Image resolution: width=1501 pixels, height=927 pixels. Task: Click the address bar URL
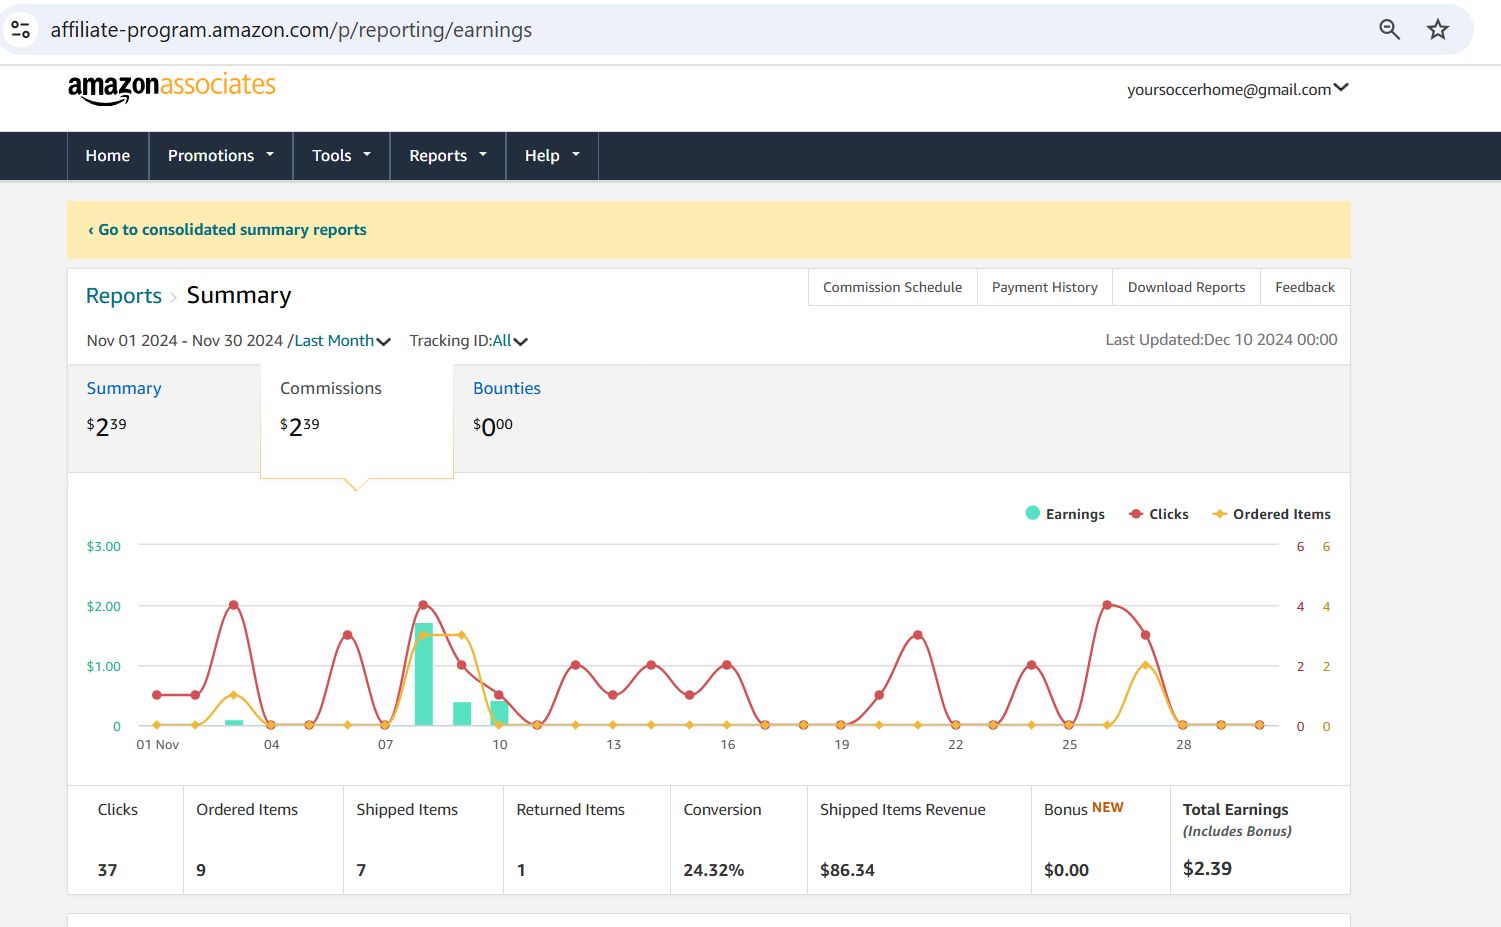291,30
